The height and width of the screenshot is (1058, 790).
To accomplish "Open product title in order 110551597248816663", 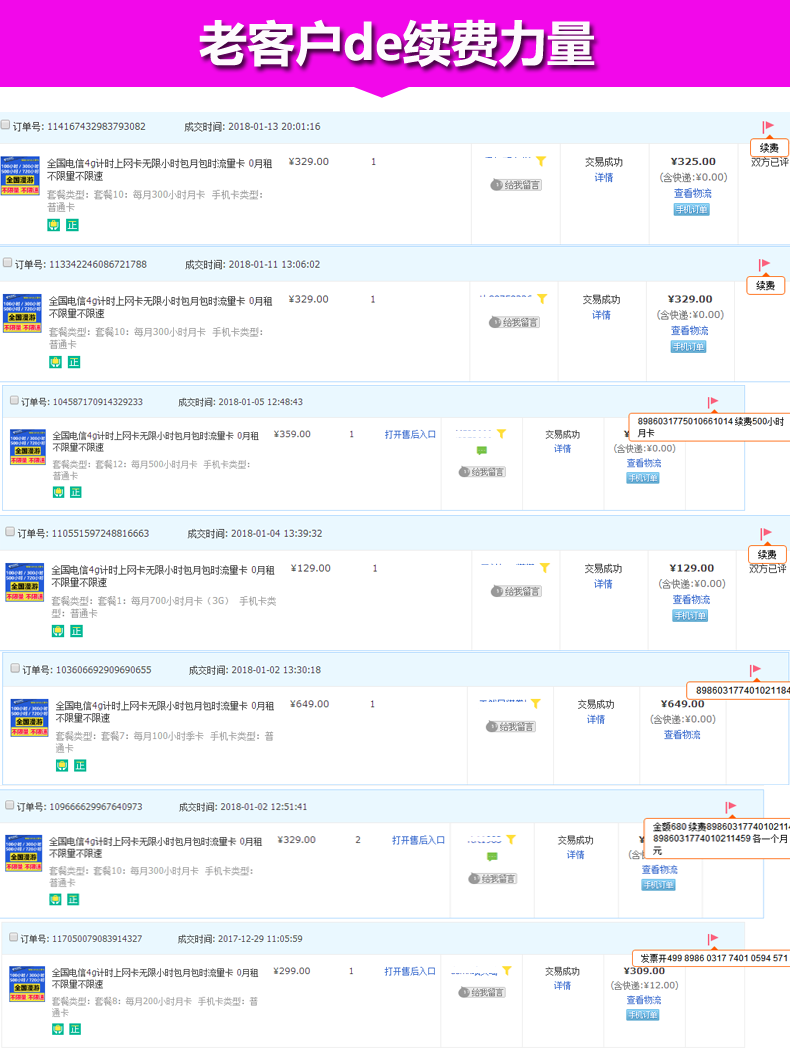I will [x=163, y=576].
